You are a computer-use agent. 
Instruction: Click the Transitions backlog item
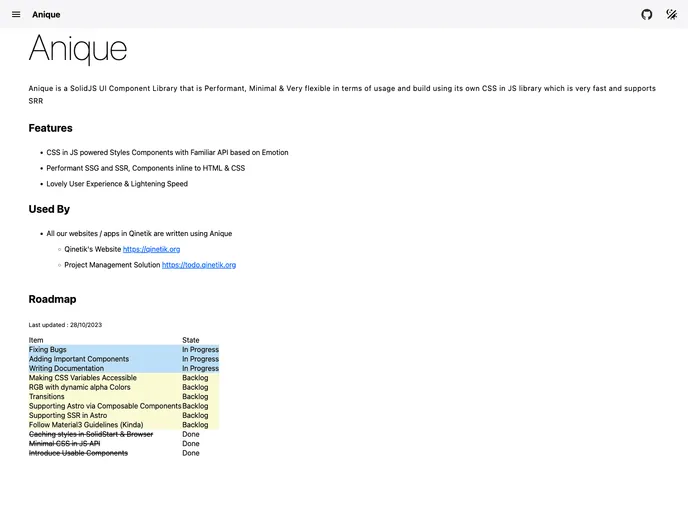click(47, 397)
